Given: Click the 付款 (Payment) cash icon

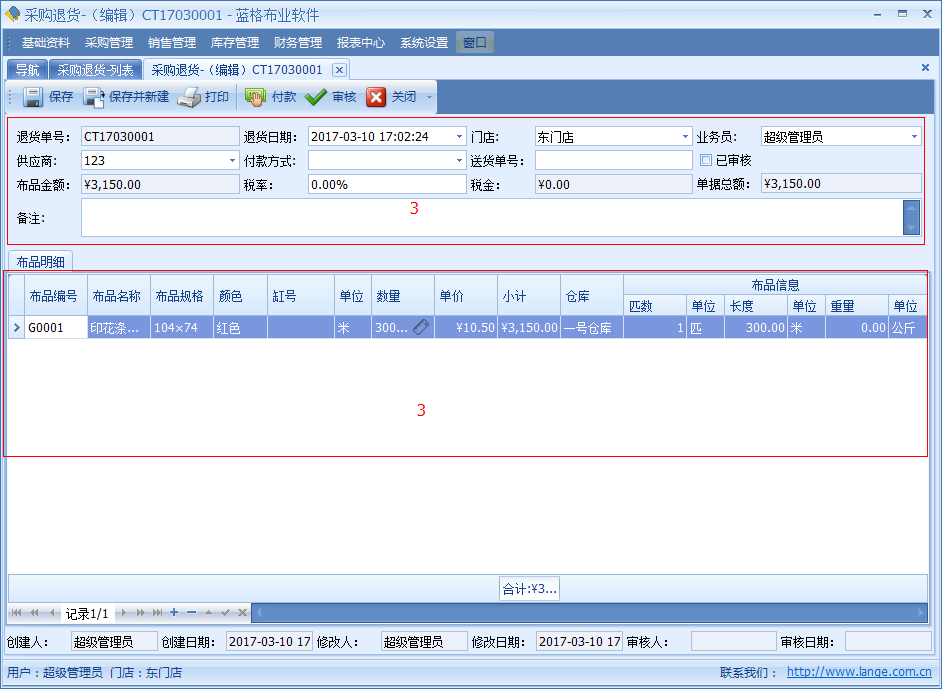Looking at the screenshot, I should coord(255,97).
